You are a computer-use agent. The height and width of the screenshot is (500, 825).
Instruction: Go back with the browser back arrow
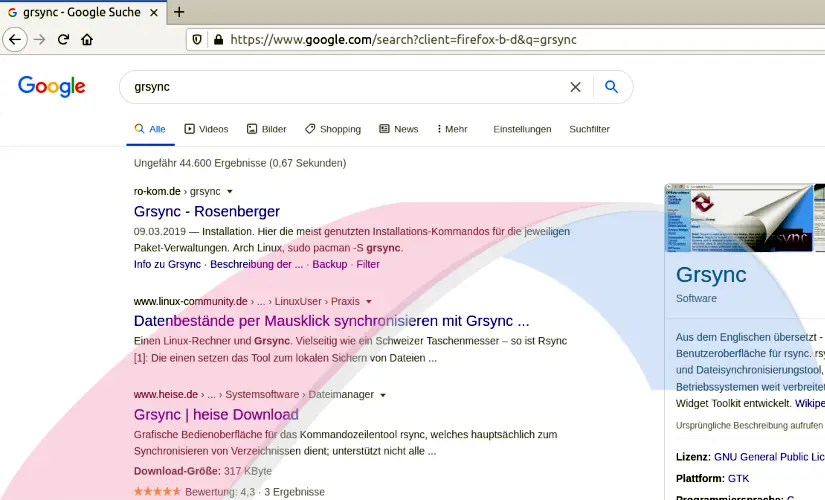pos(15,39)
